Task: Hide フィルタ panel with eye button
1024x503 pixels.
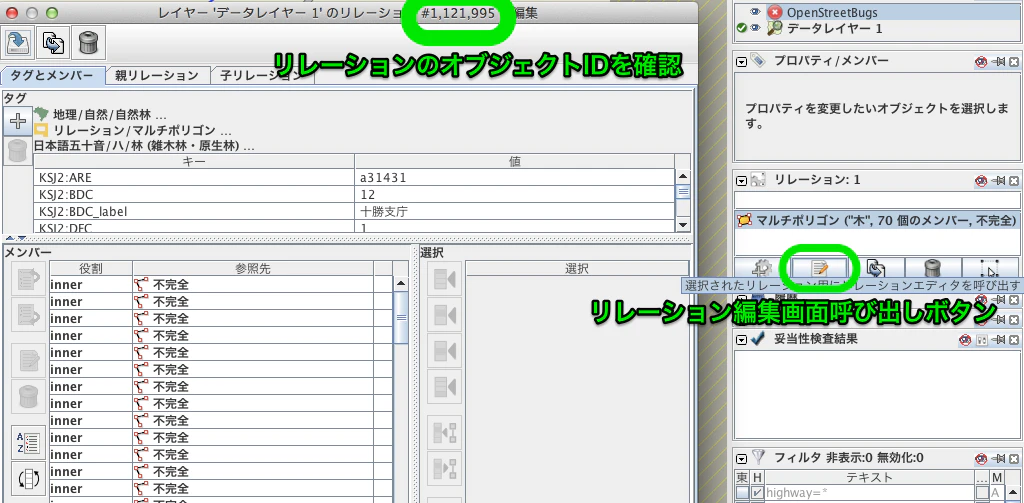Action: click(982, 459)
